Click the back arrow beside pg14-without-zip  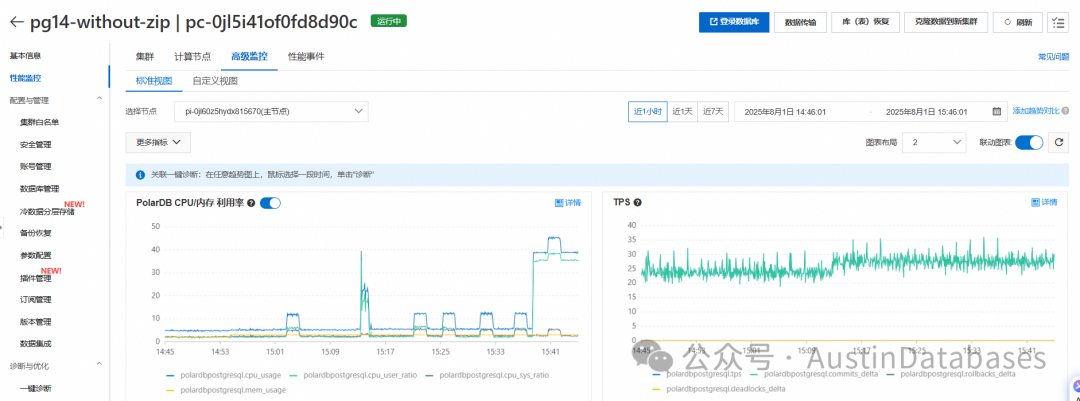pyautogui.click(x=16, y=22)
